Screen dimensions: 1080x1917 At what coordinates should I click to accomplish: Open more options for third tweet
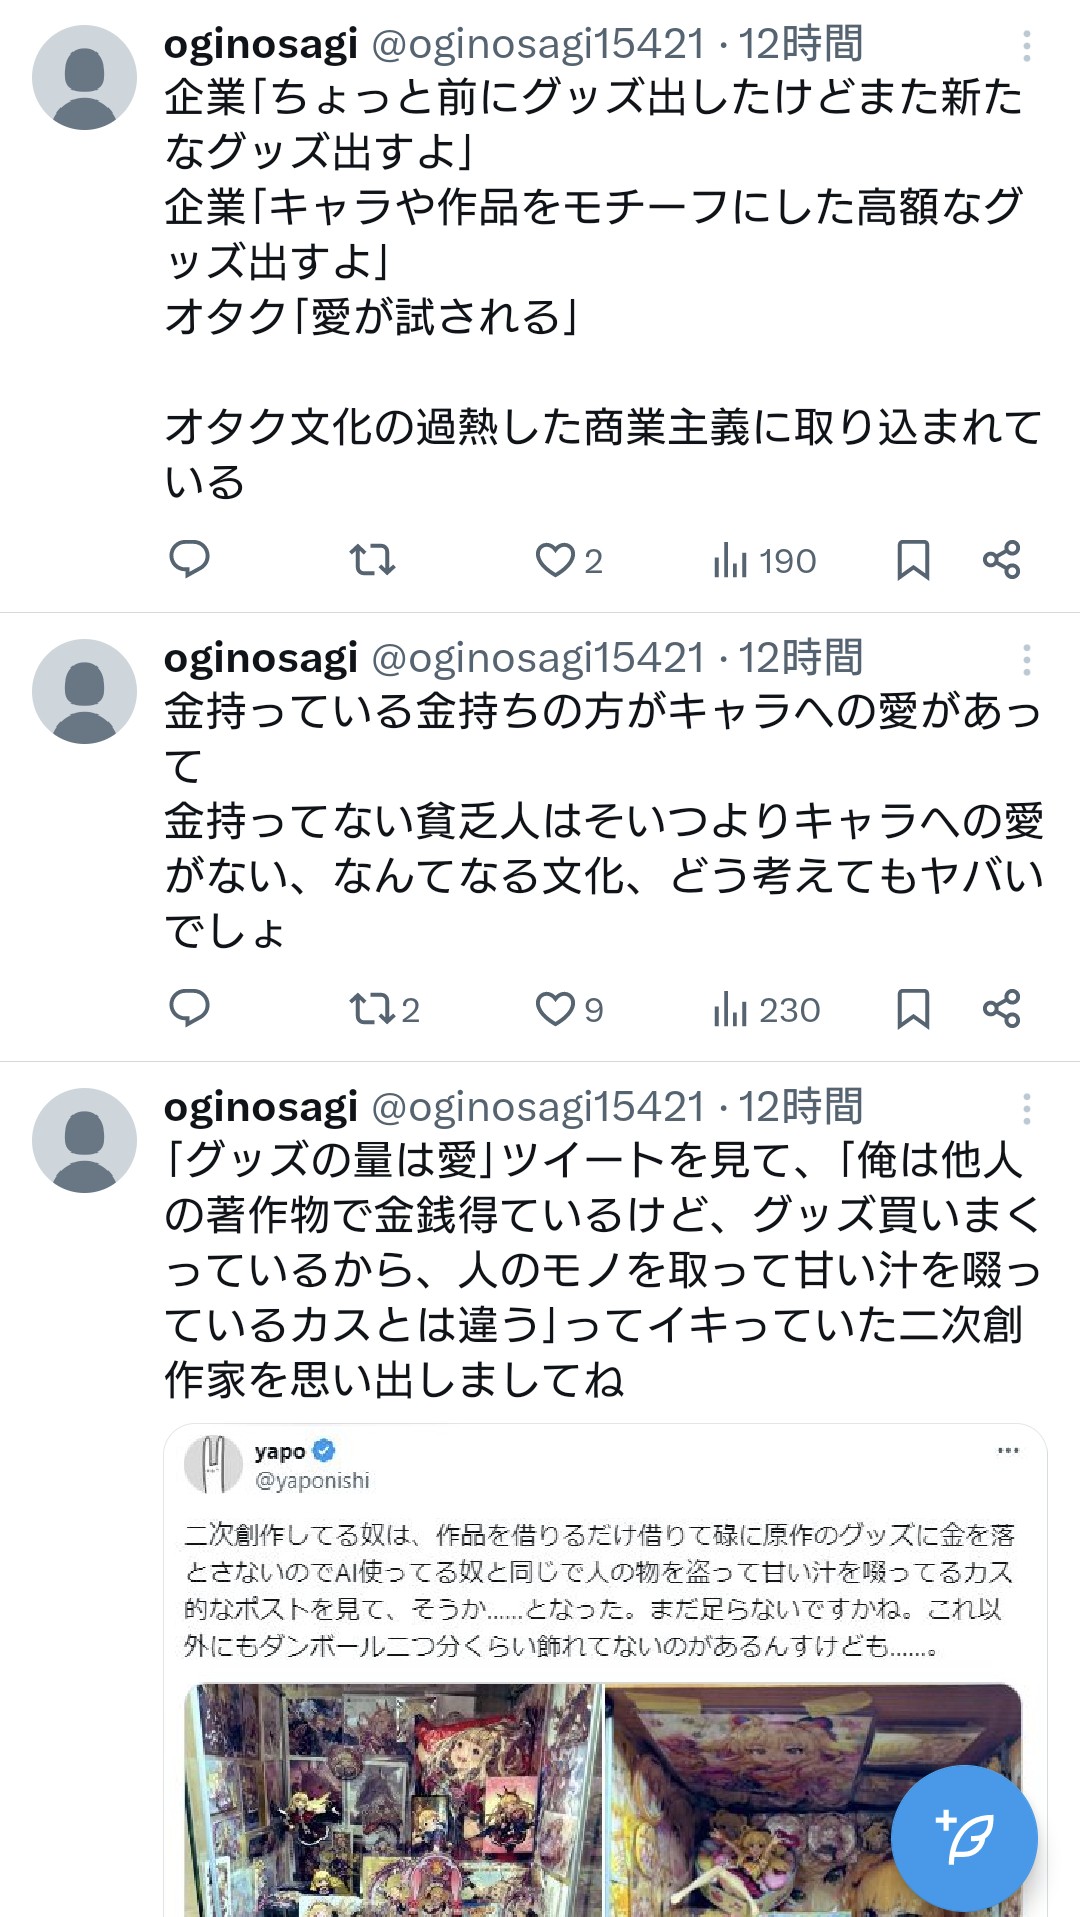click(x=1026, y=1108)
